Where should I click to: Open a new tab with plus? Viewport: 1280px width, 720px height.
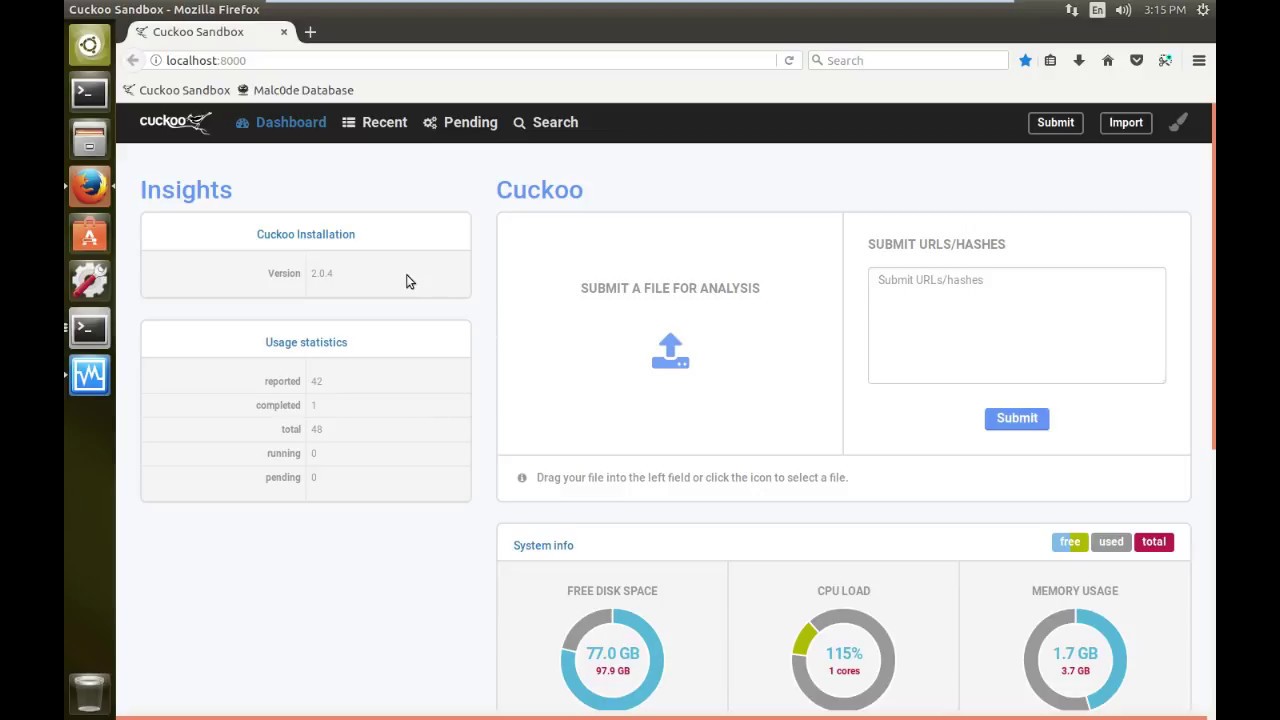coord(310,32)
